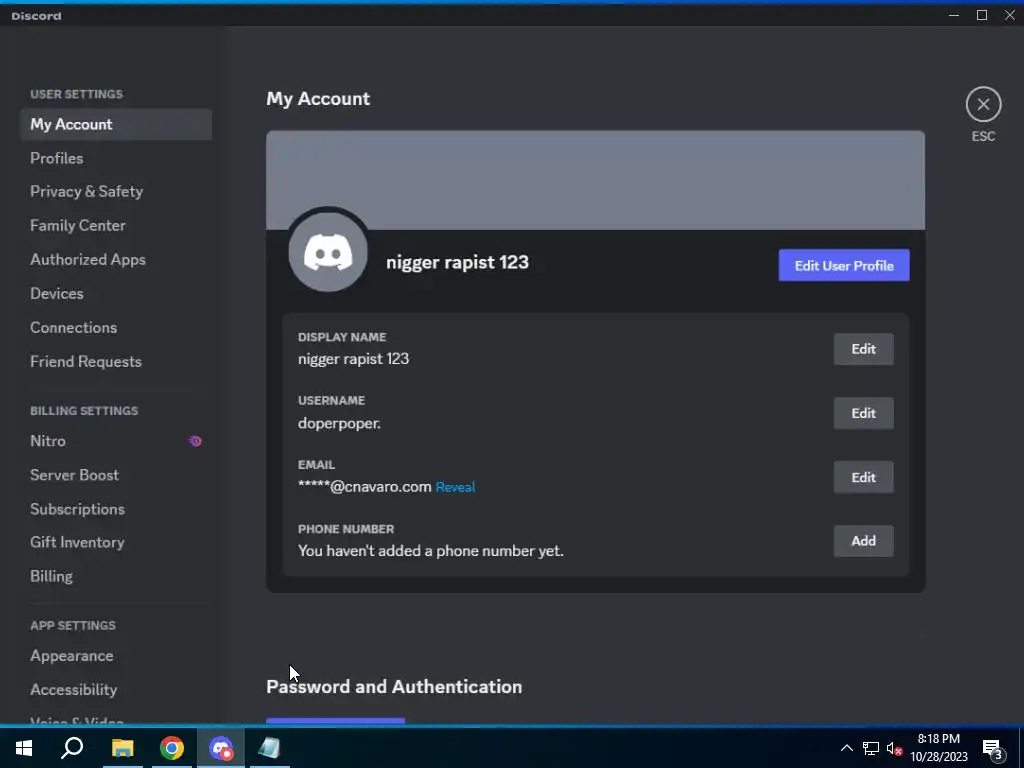Click the BILLING SETTINGS section label
This screenshot has width=1024, height=768.
point(84,411)
